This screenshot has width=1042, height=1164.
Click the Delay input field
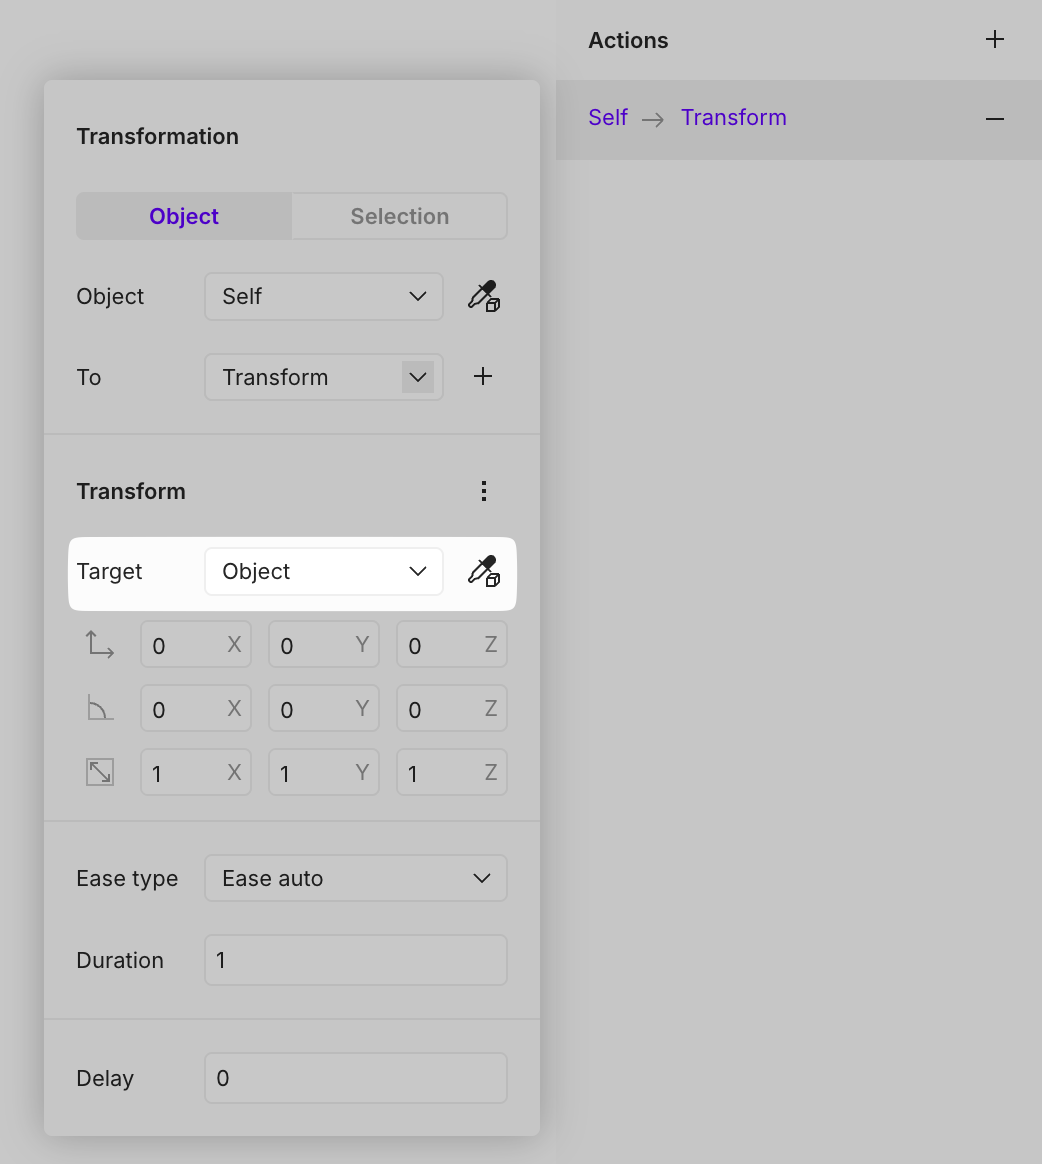[x=355, y=1078]
